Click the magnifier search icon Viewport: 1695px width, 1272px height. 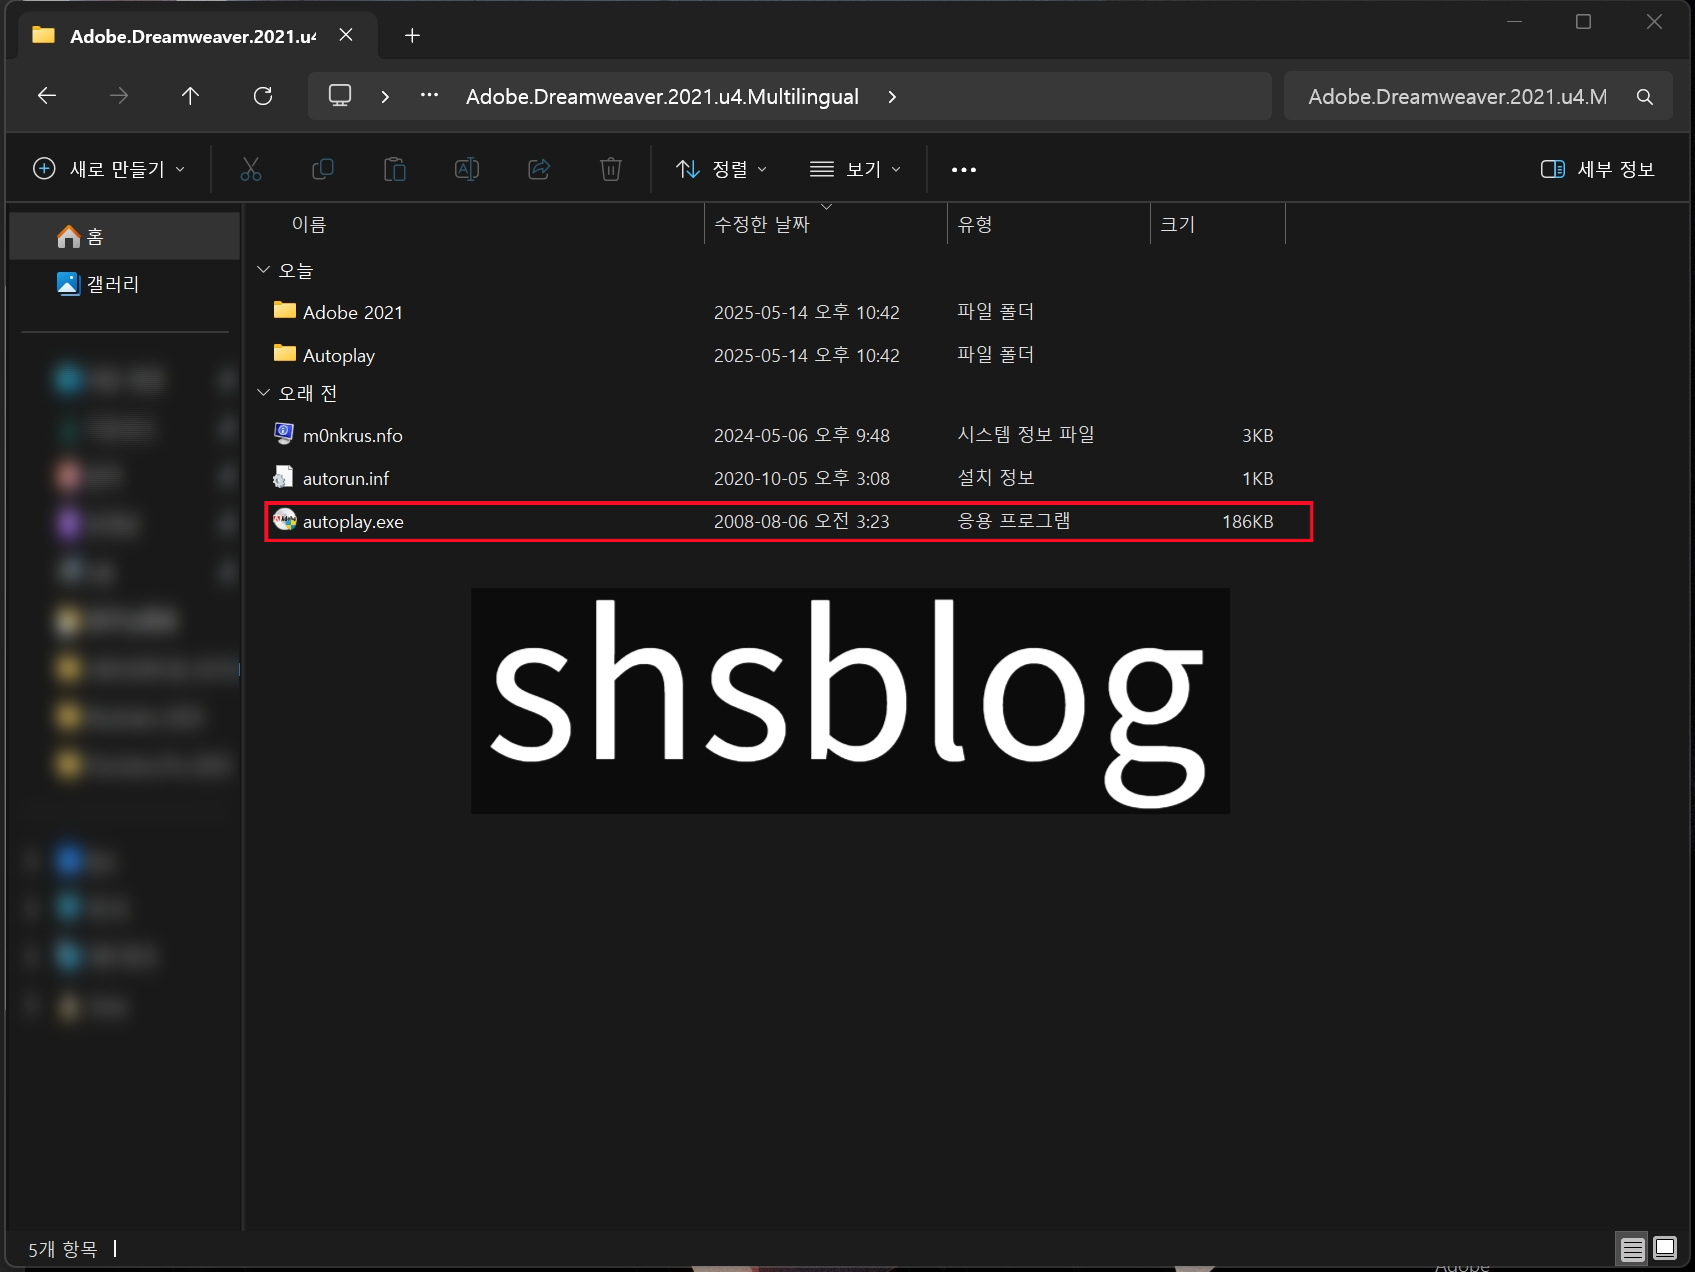click(x=1644, y=97)
